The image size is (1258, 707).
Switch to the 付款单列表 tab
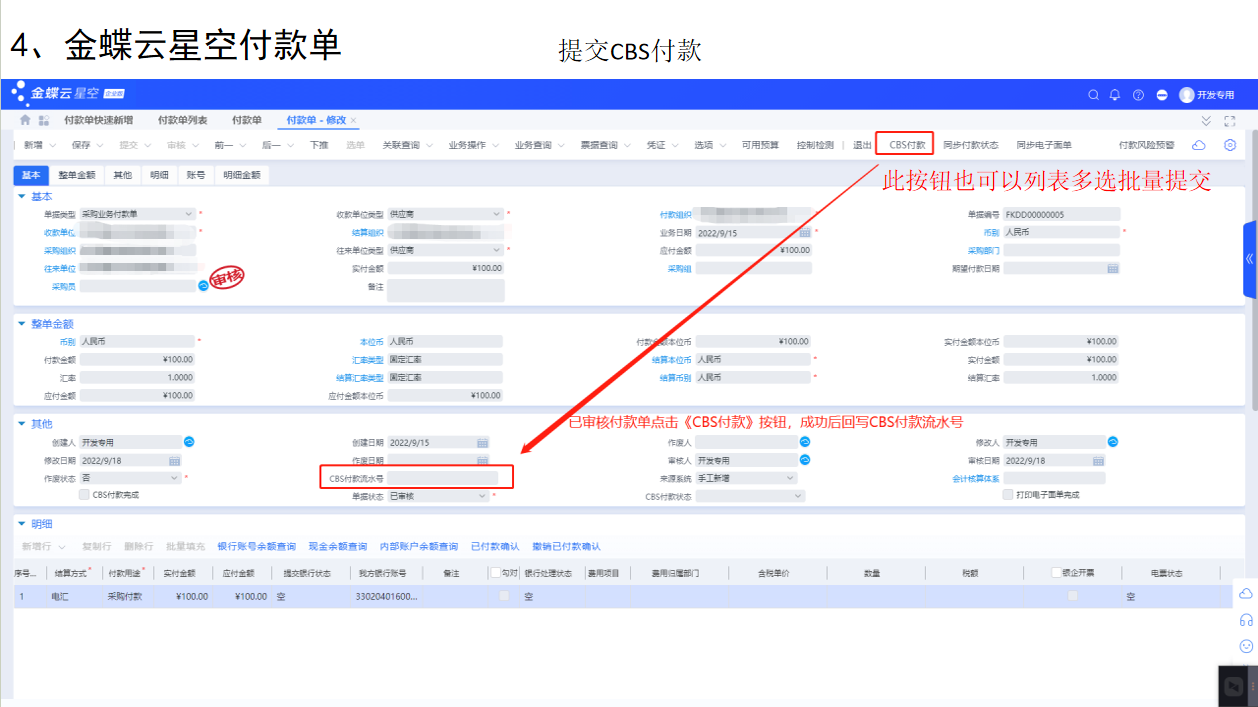[x=182, y=120]
